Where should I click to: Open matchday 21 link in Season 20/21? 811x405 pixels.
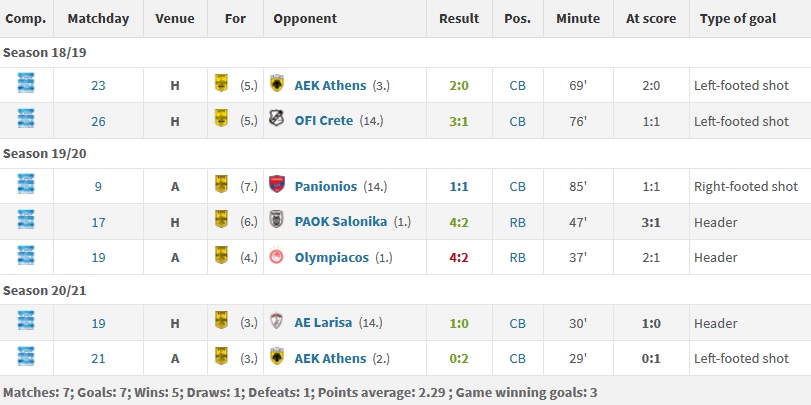(x=98, y=358)
